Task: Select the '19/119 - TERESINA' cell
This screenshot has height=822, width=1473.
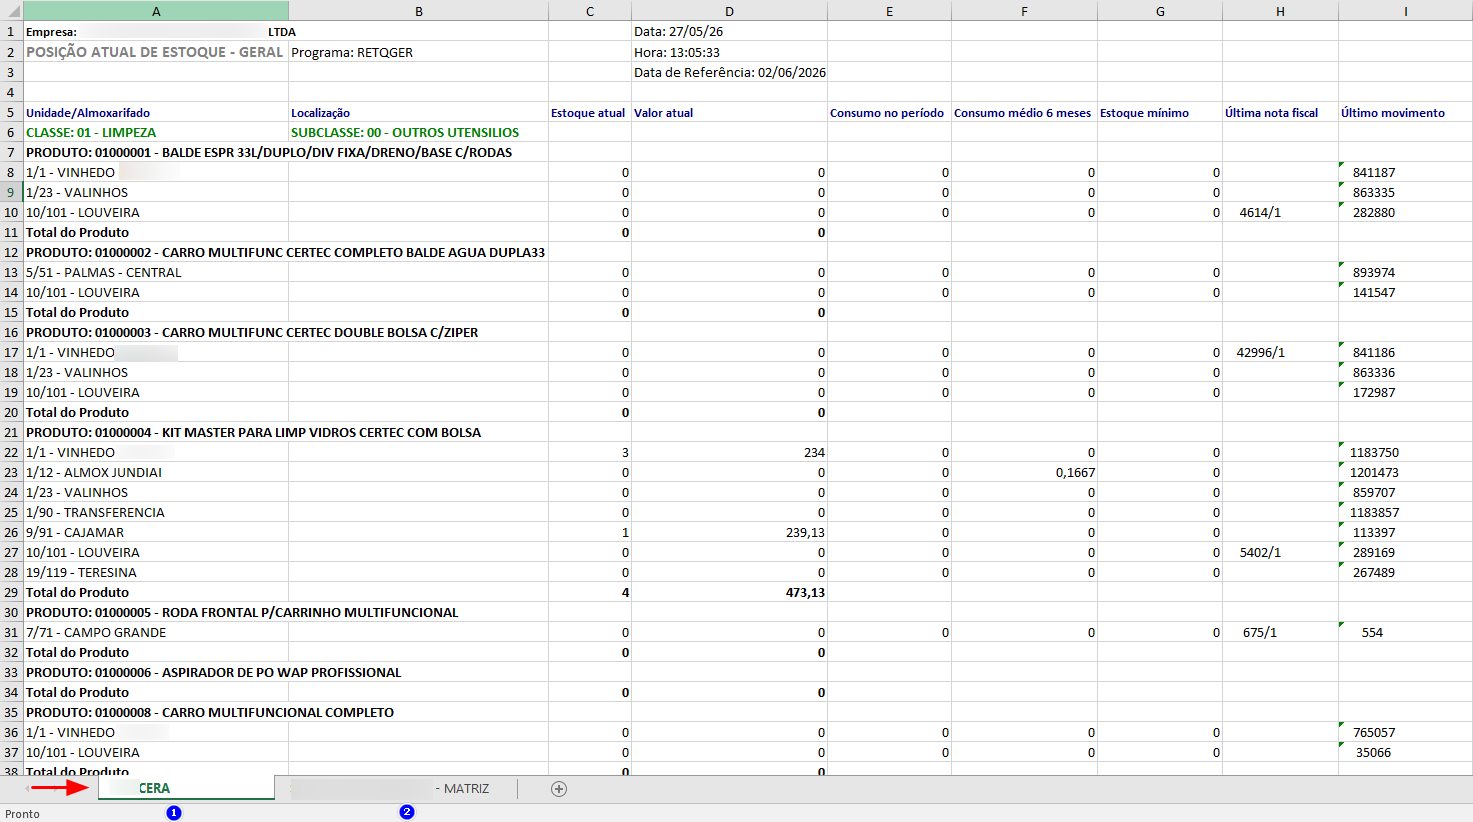Action: (x=156, y=572)
